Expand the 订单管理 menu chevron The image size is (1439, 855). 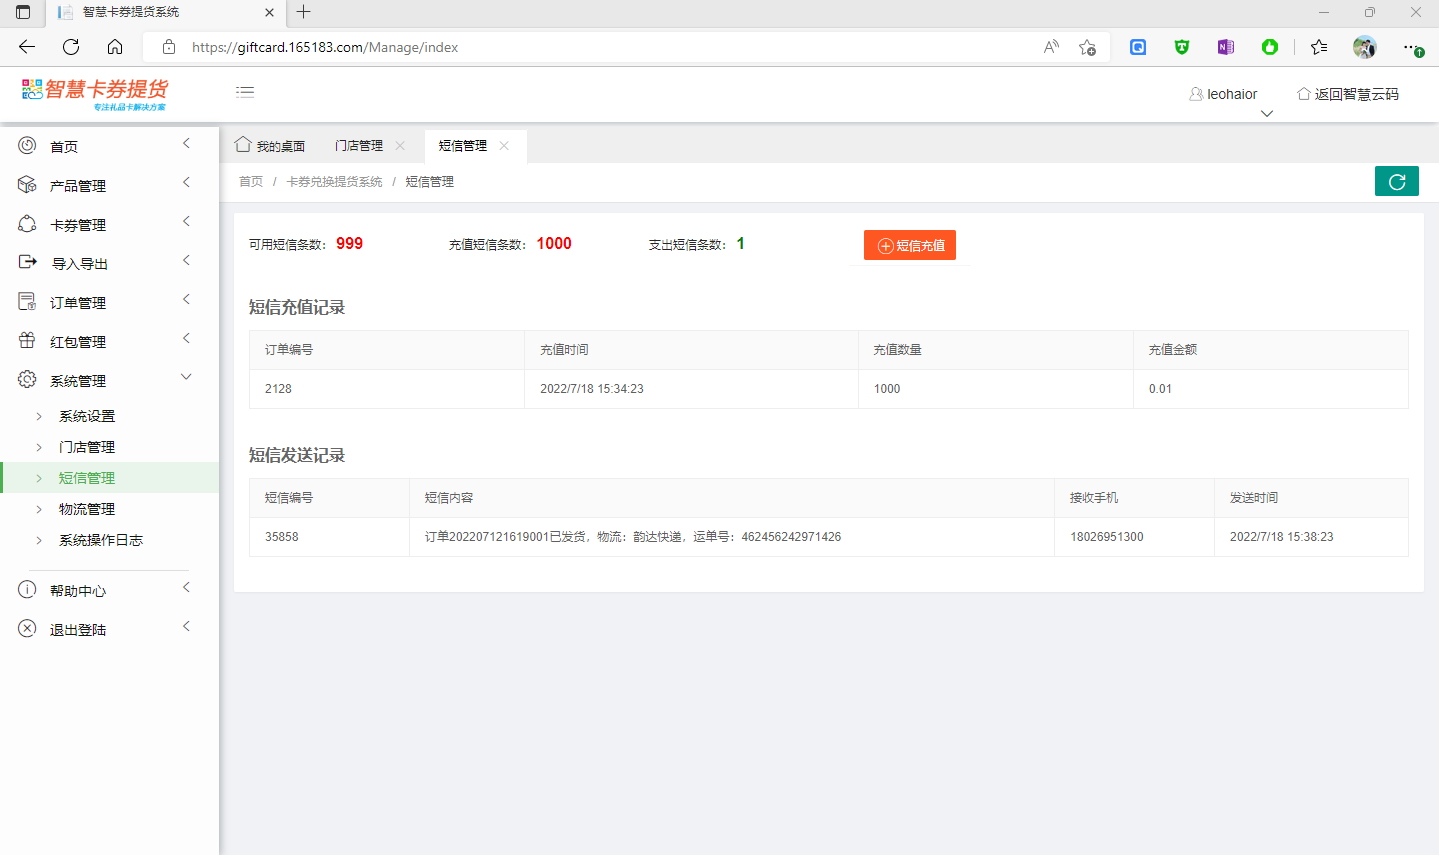click(x=186, y=299)
